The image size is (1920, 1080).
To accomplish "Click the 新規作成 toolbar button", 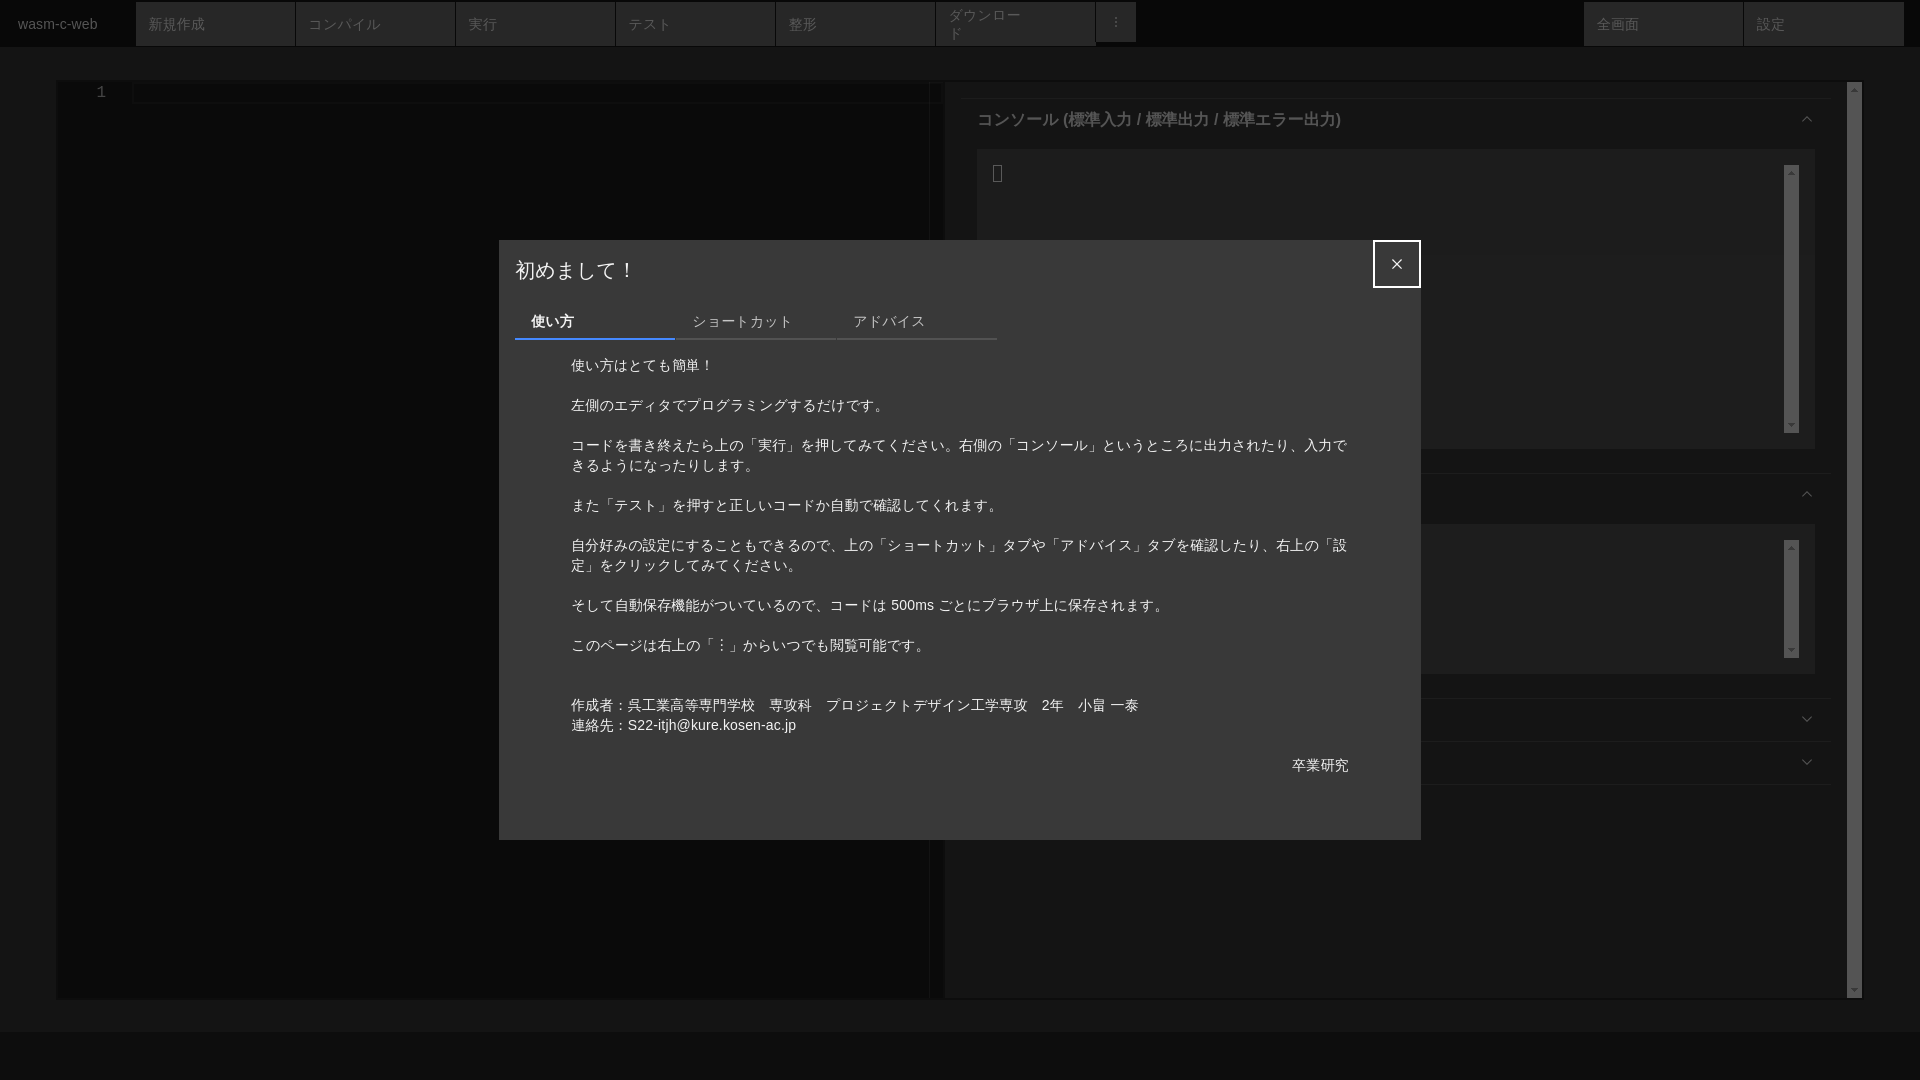I will [215, 24].
